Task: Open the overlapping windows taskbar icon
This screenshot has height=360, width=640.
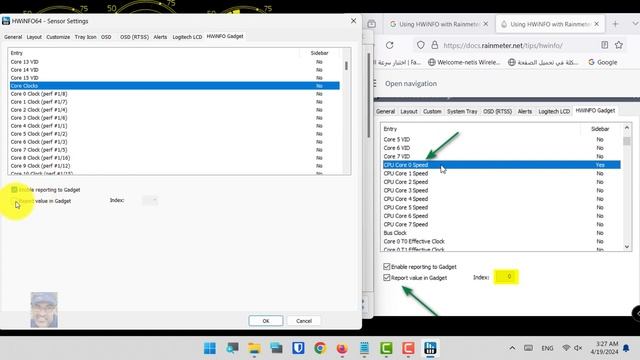Action: [276, 348]
